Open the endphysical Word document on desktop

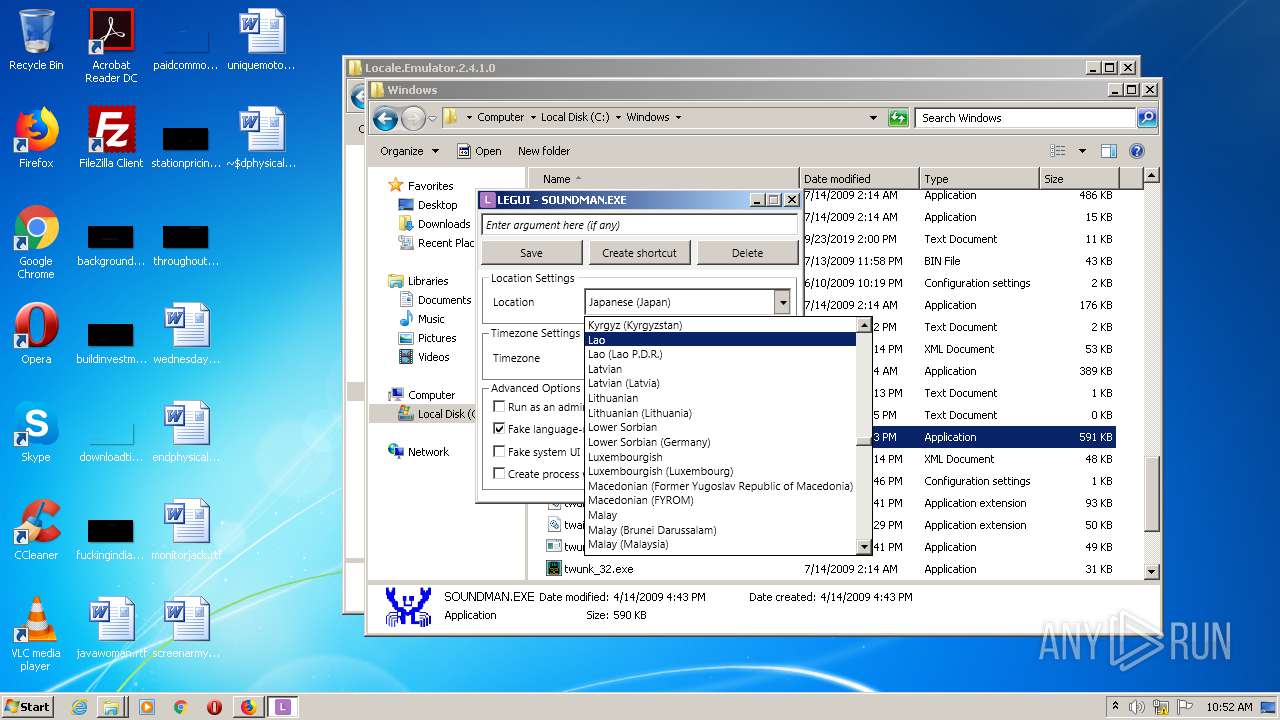point(186,432)
